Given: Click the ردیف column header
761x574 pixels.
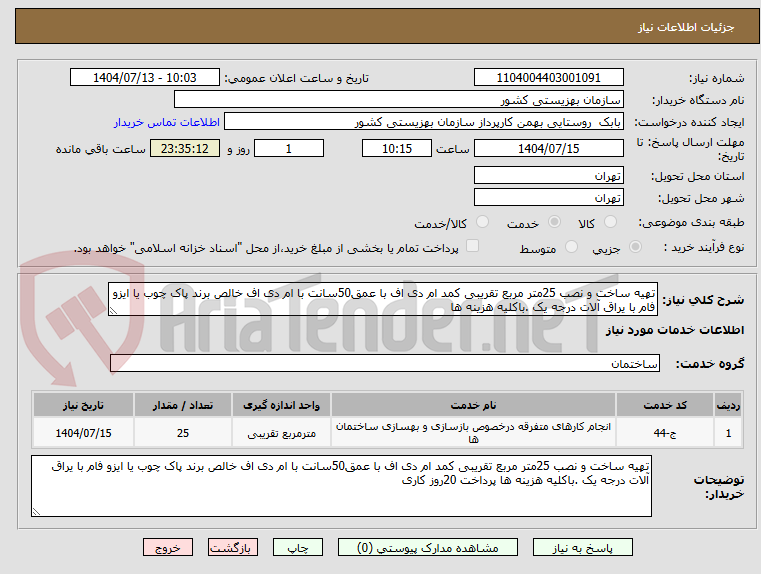Looking at the screenshot, I should pyautogui.click(x=728, y=405).
